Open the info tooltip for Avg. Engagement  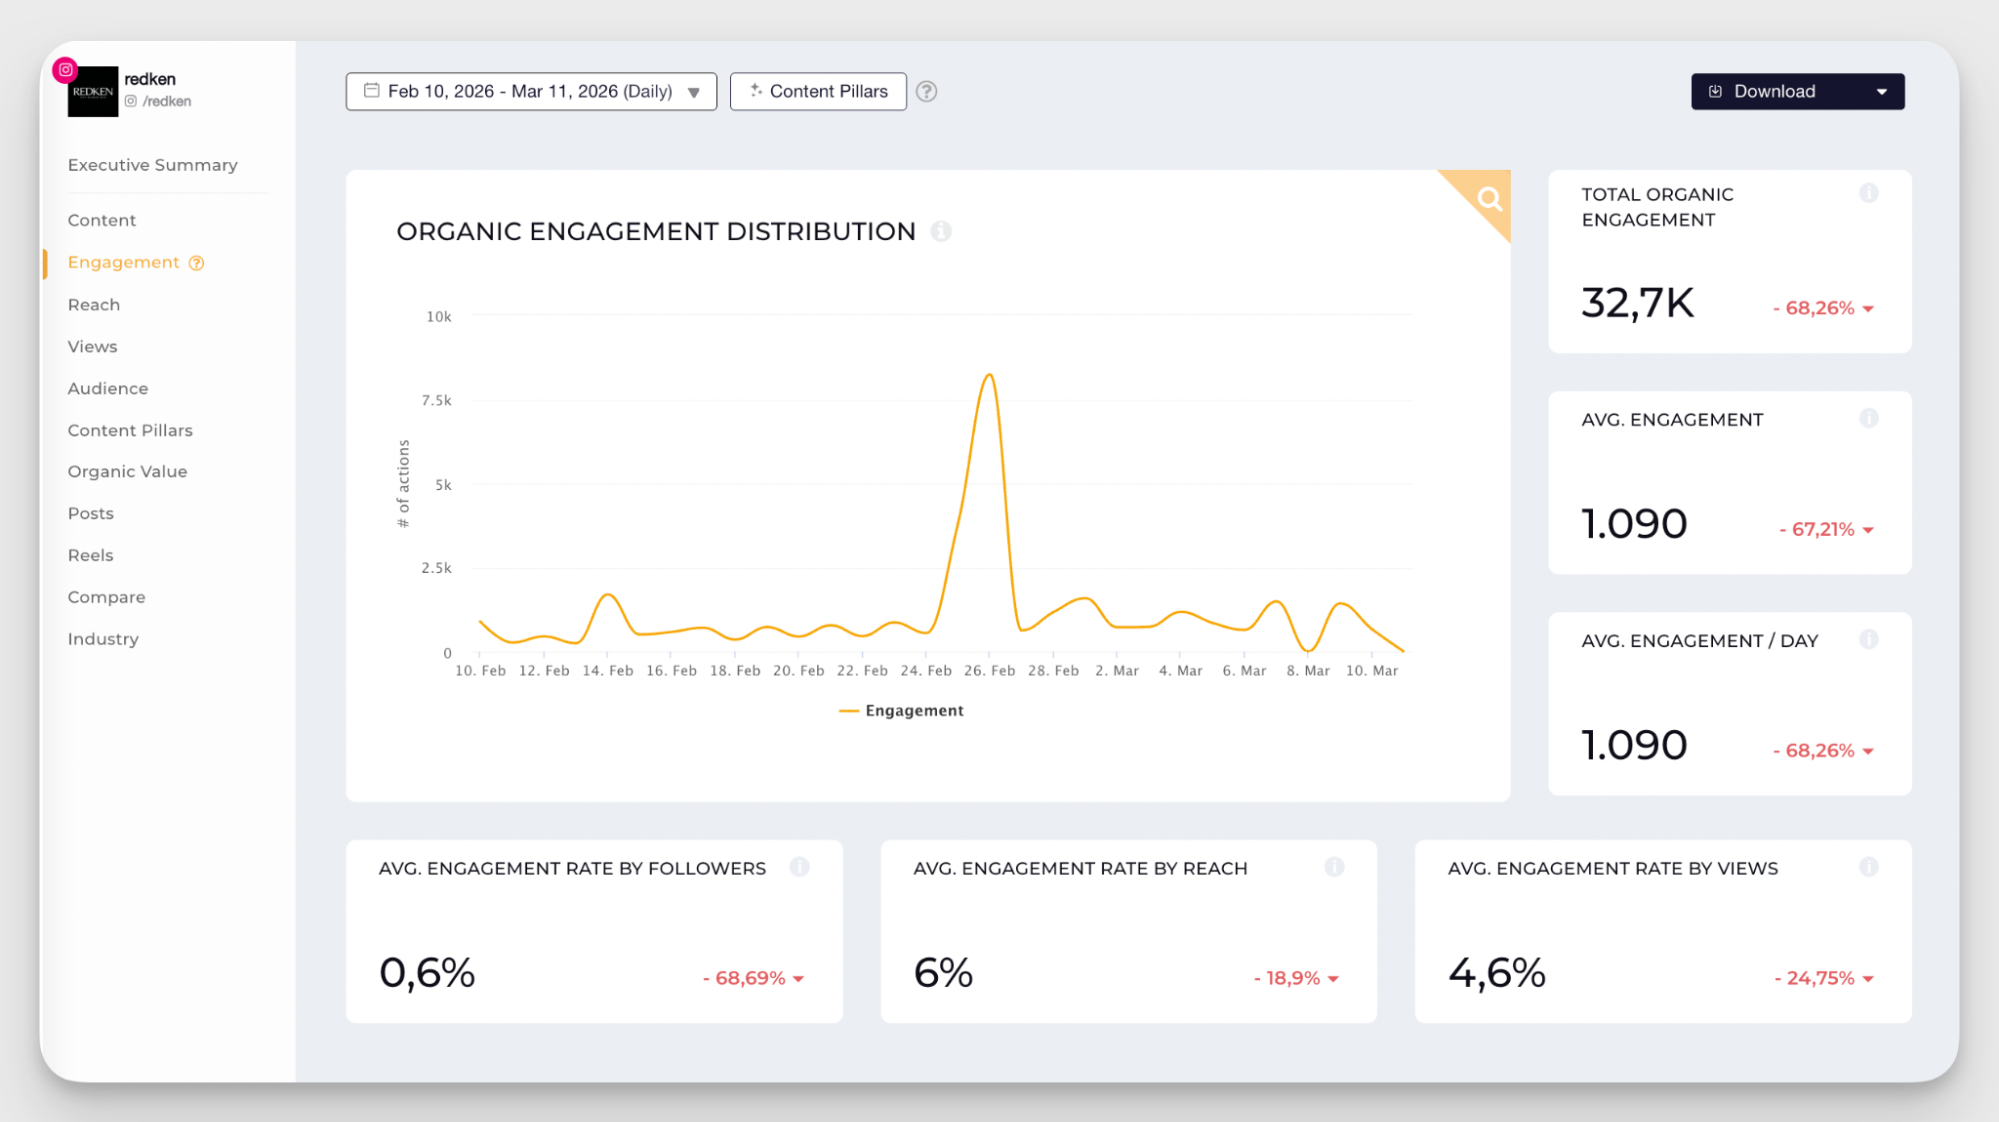tap(1868, 419)
